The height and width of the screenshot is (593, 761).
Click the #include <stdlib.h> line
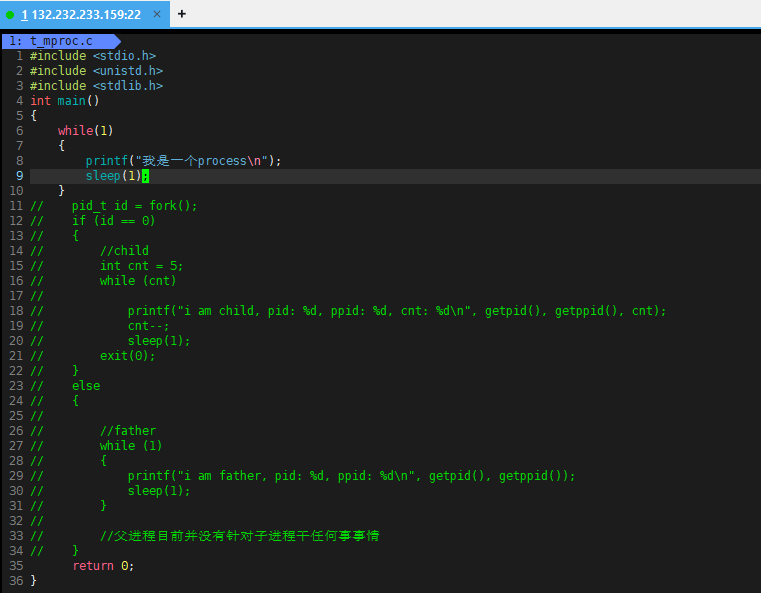click(x=96, y=86)
